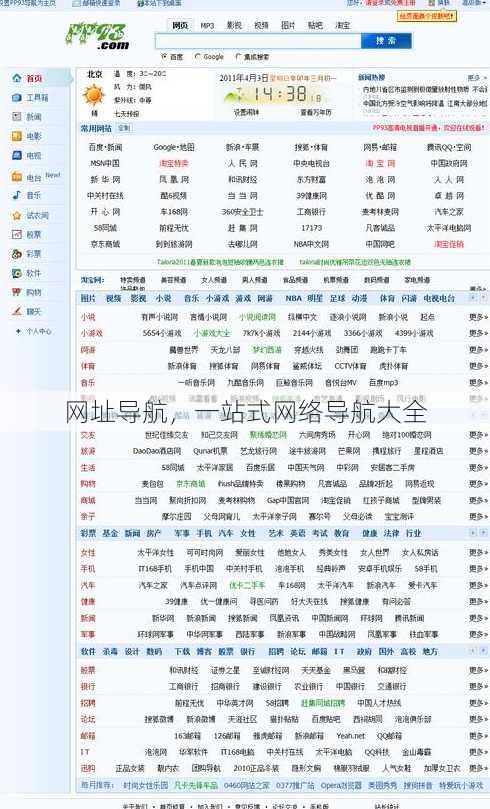This screenshot has width=490, height=809.
Task: Click the PP93.com logo
Action: pyautogui.click(x=97, y=37)
